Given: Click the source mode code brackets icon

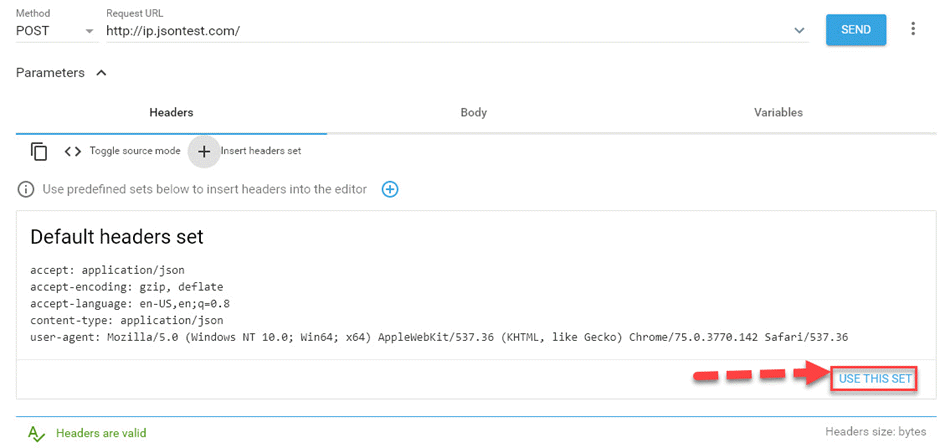Looking at the screenshot, I should coord(72,152).
